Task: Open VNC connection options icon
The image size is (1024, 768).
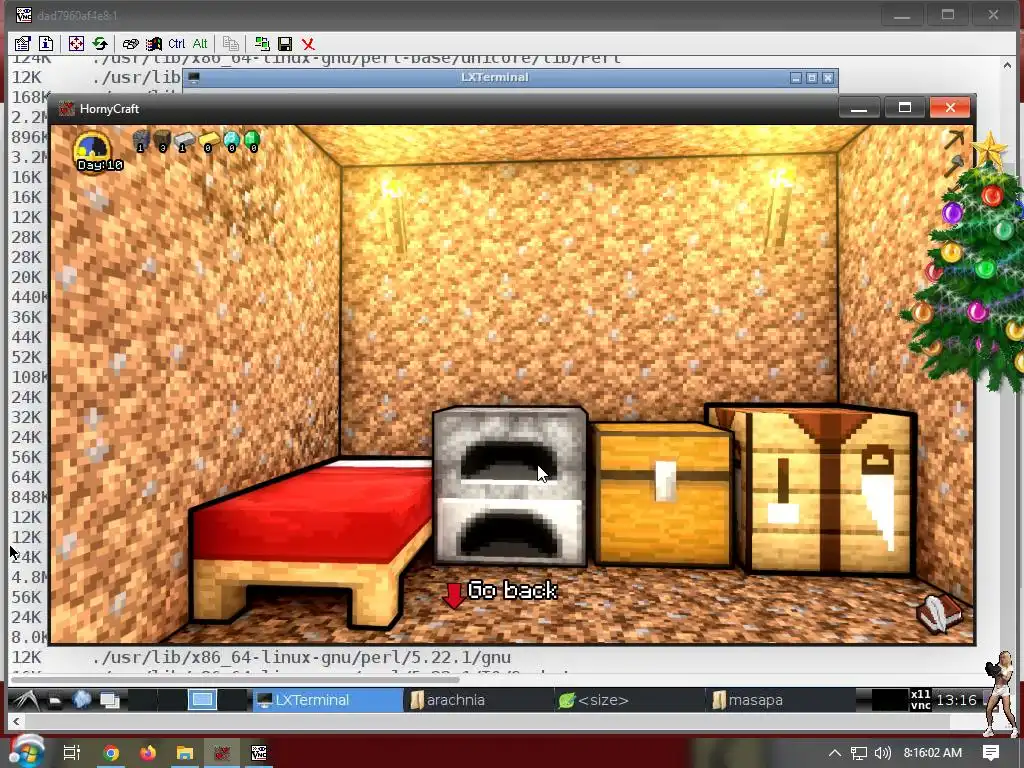Action: (x=22, y=44)
